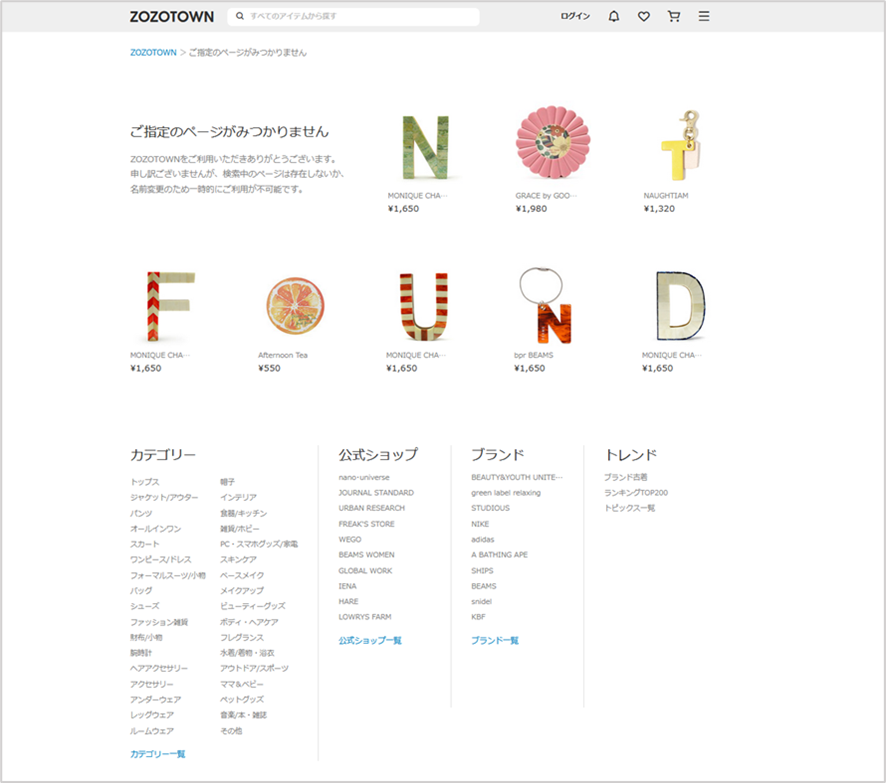The height and width of the screenshot is (783, 886).
Task: Open the GLOBAL WORK shop link
Action: [365, 571]
